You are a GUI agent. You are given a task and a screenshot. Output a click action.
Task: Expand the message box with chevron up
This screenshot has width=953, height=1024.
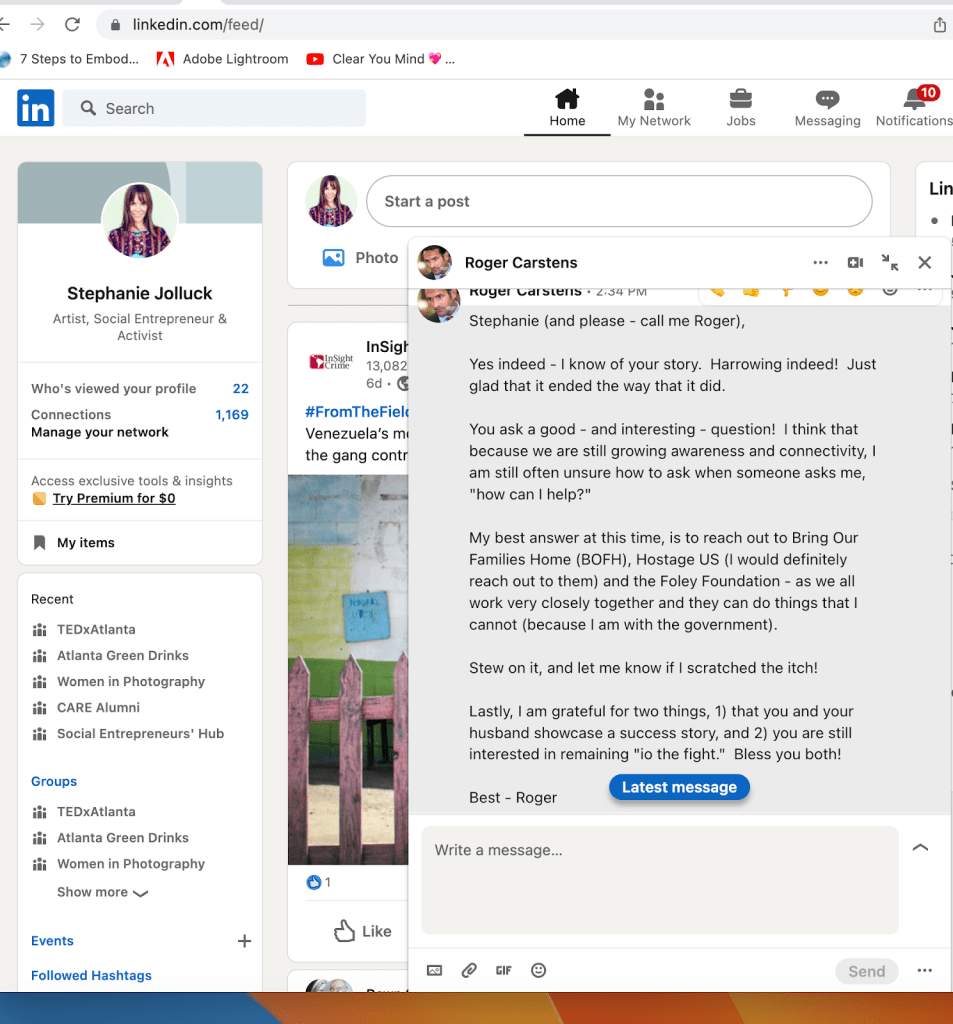pyautogui.click(x=920, y=848)
